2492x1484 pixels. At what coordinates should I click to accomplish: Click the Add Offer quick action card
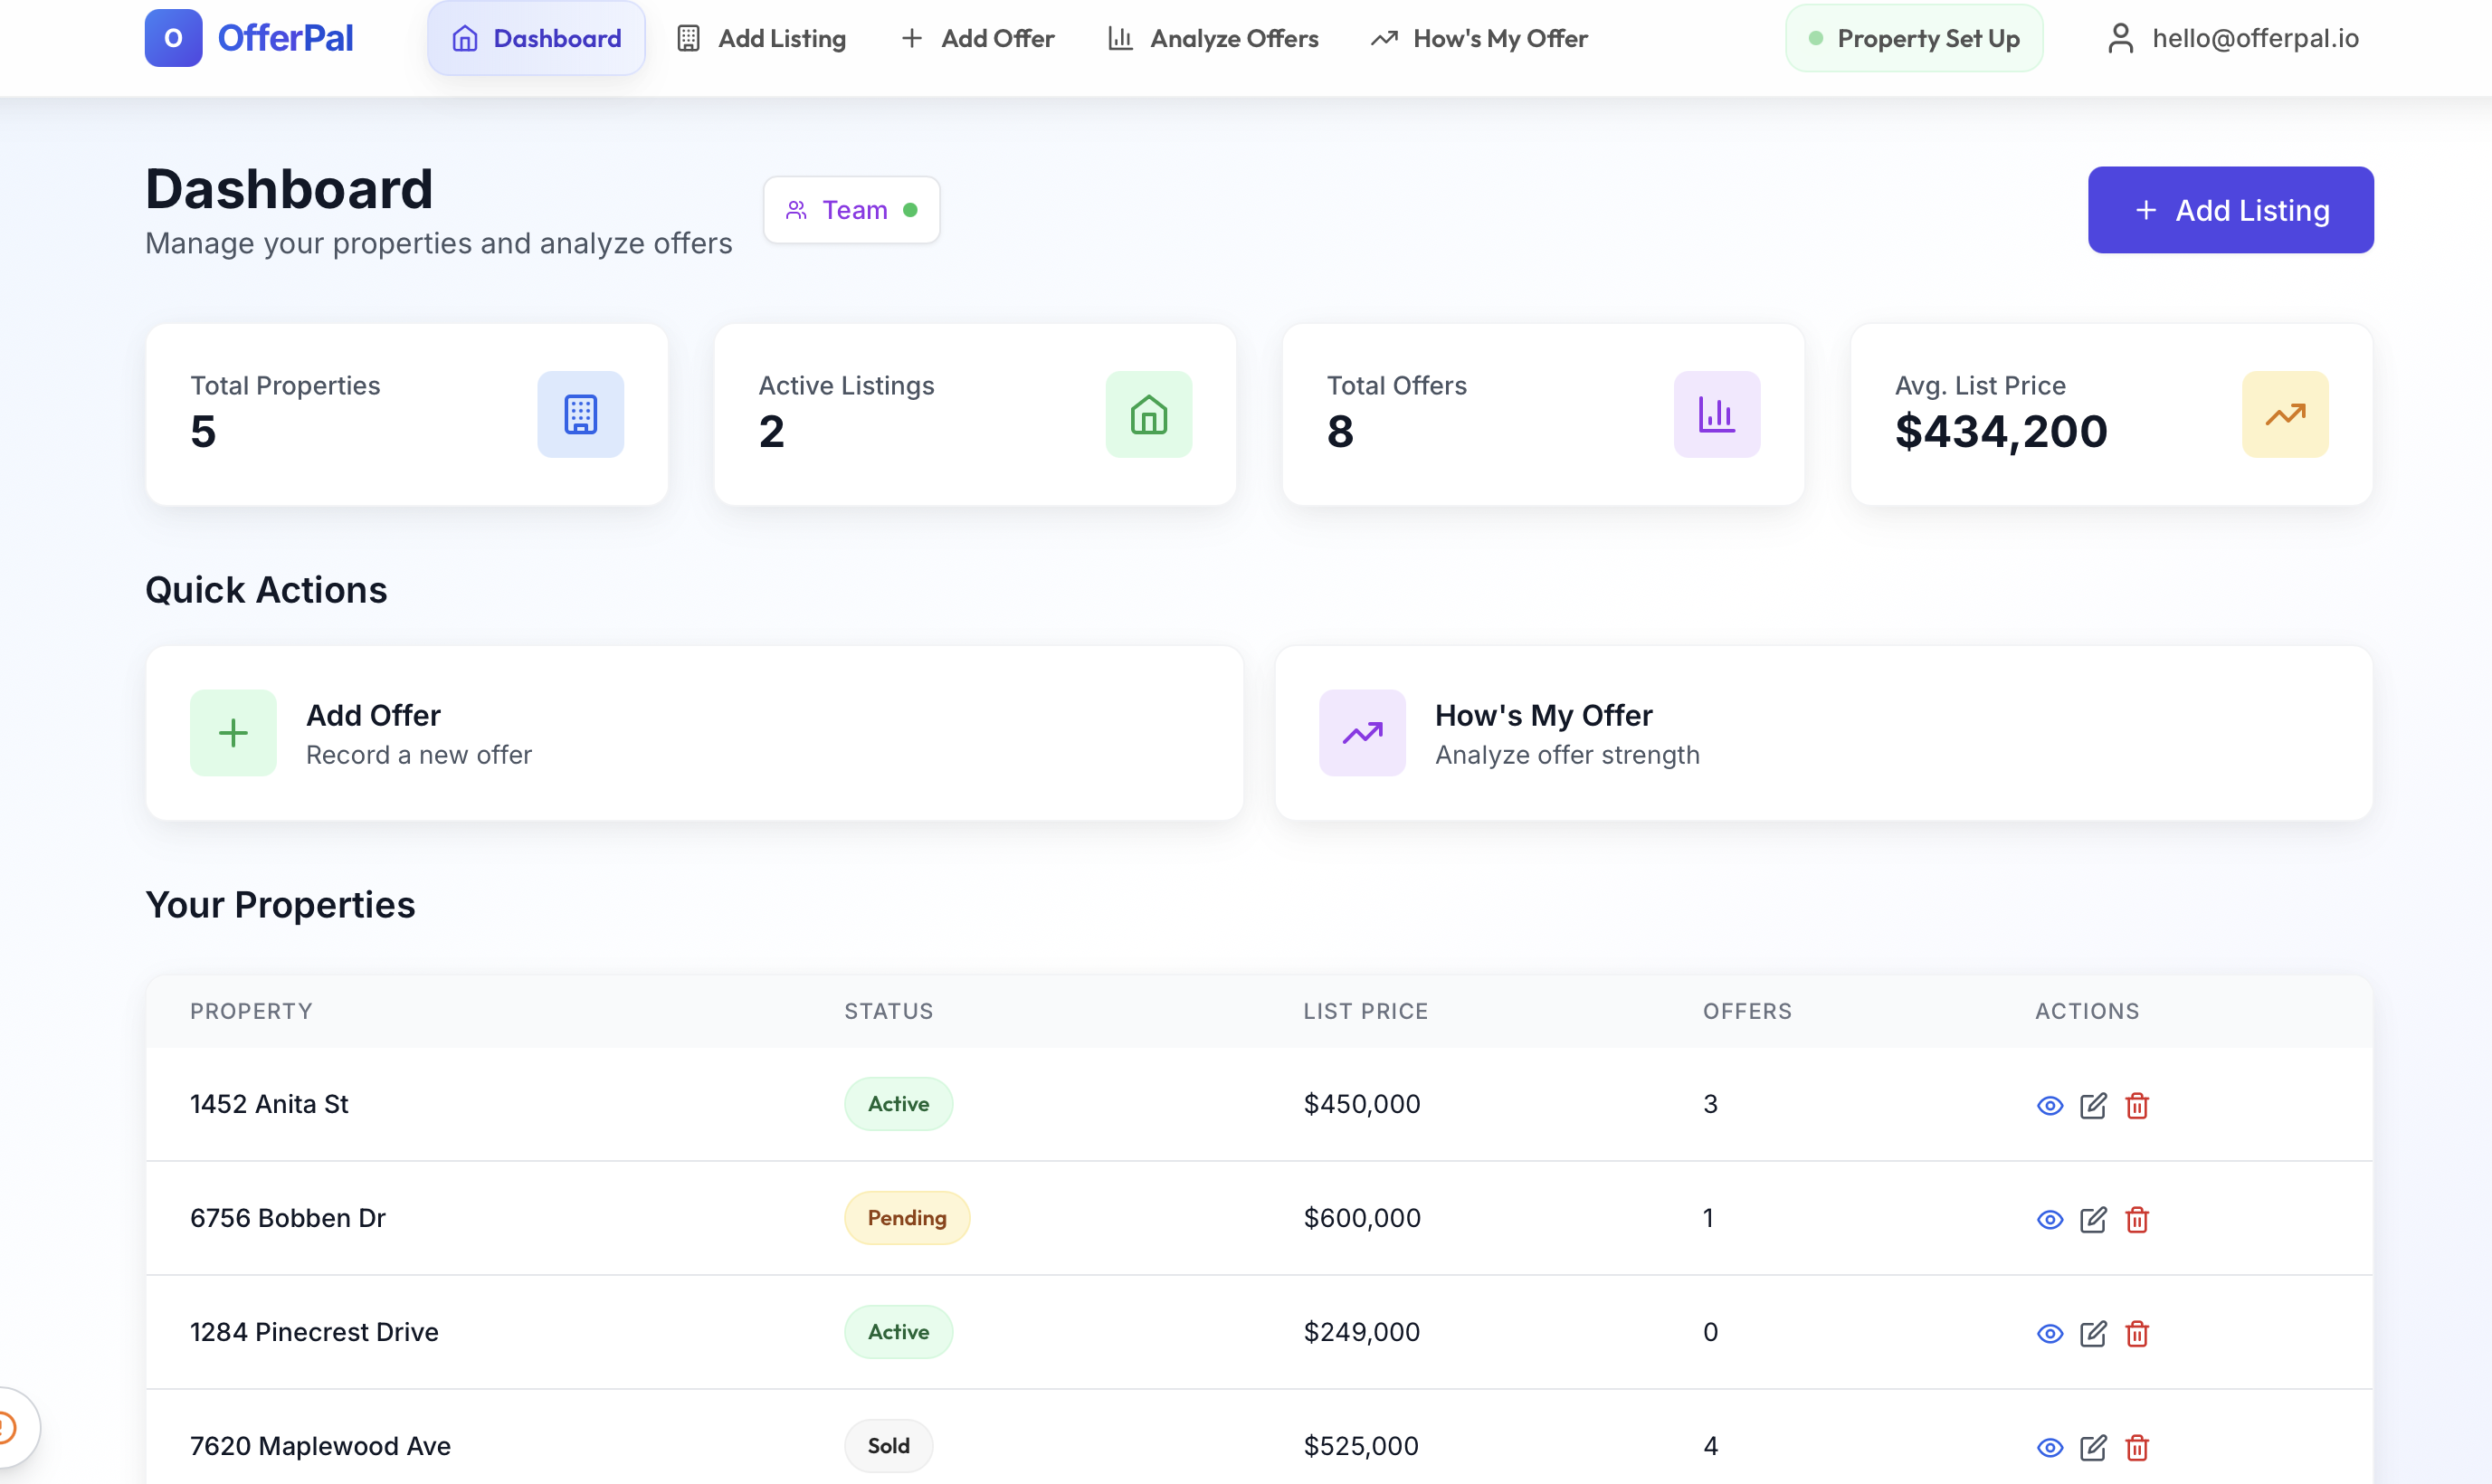tap(694, 733)
